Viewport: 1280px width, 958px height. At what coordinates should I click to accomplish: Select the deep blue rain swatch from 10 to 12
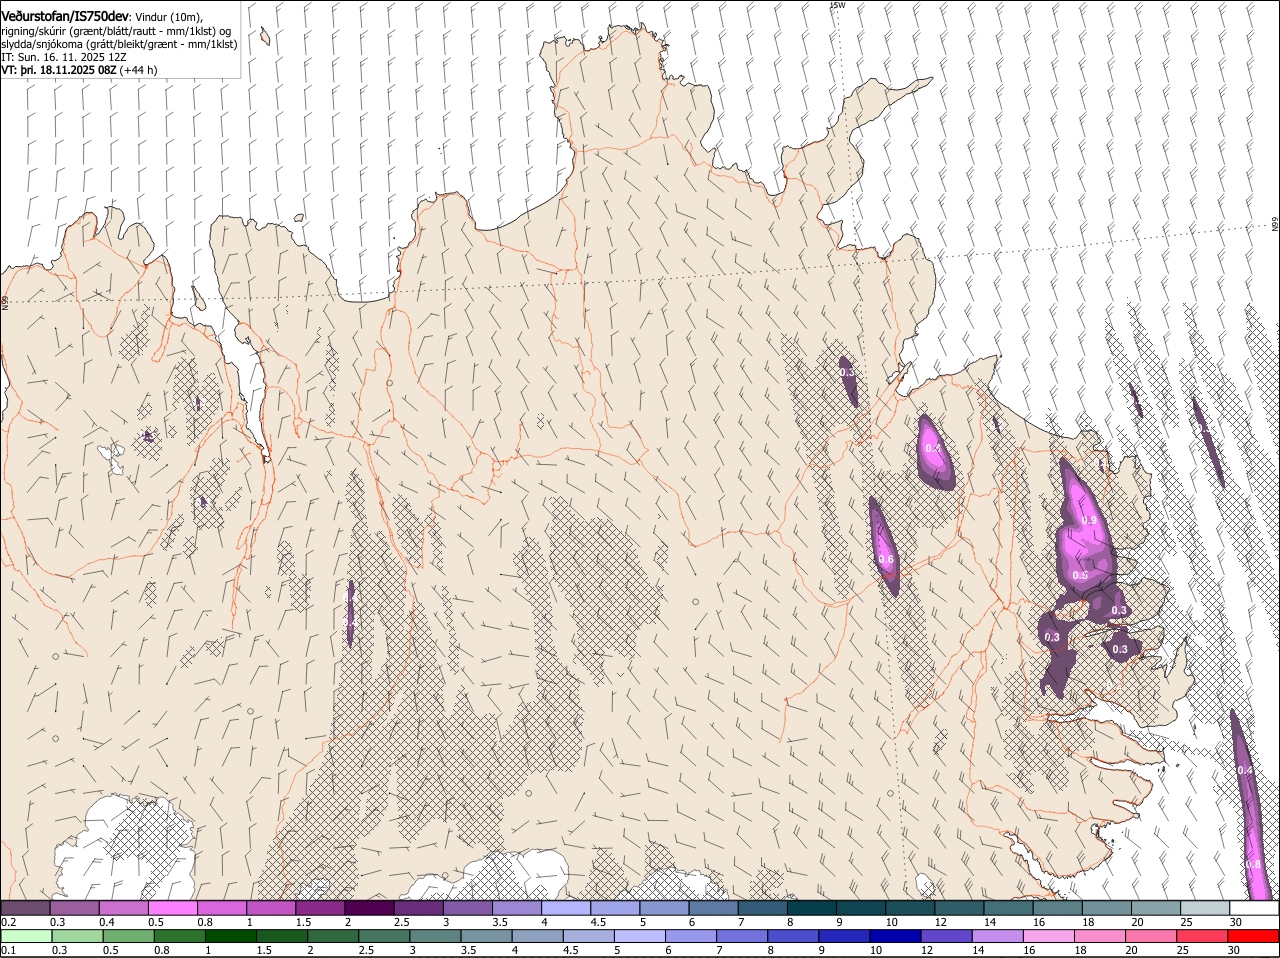pos(895,936)
